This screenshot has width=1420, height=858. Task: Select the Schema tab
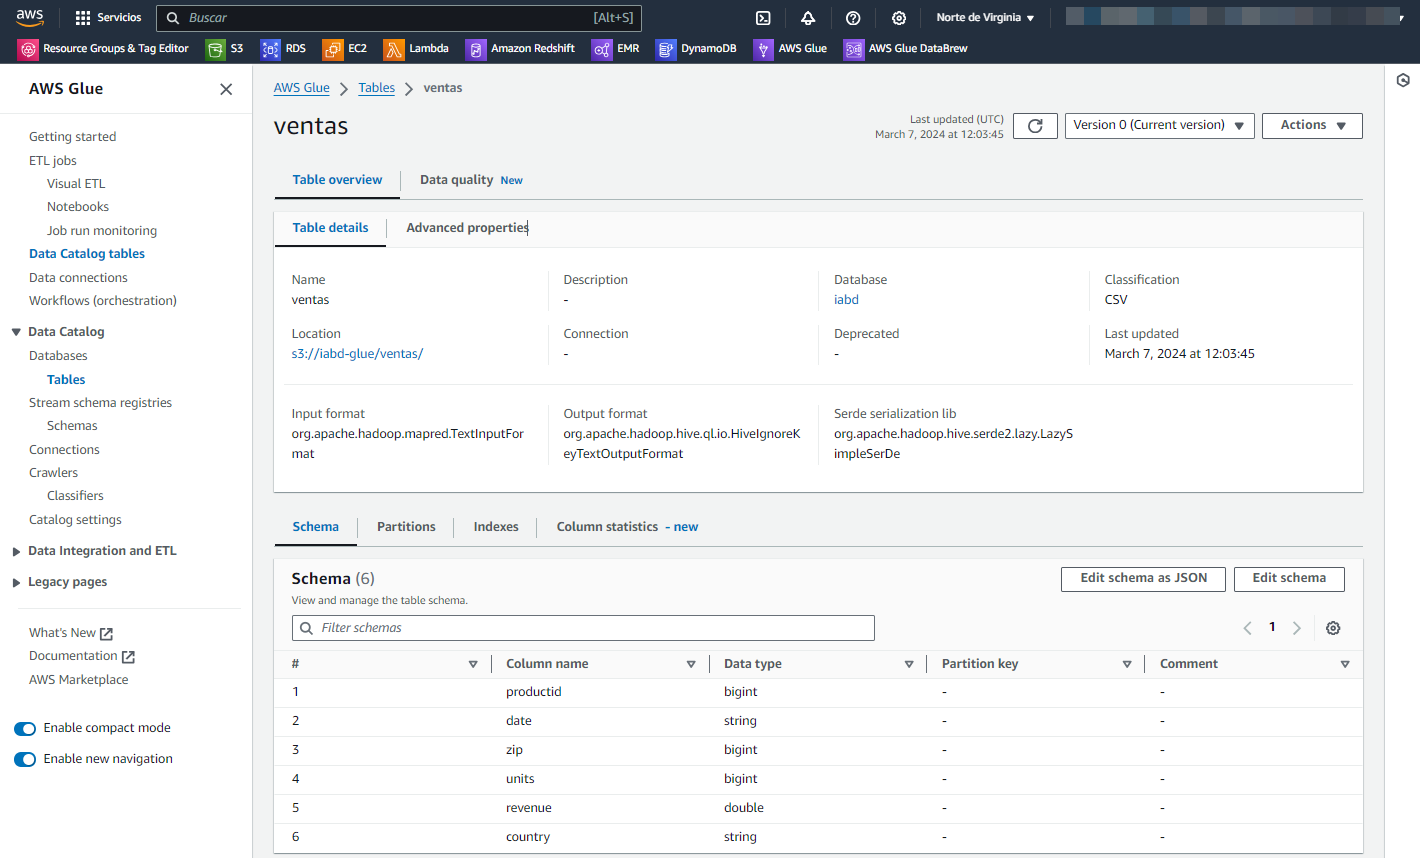(316, 527)
